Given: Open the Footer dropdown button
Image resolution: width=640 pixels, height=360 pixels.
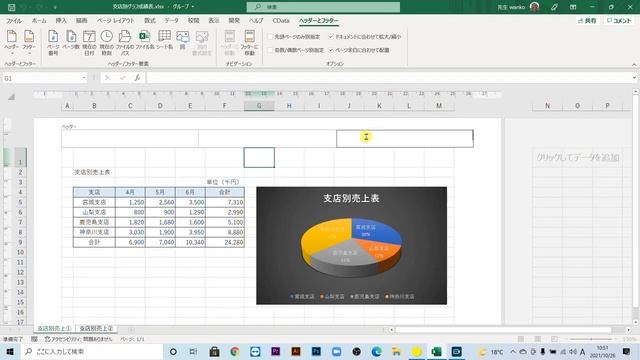Looking at the screenshot, I should (29, 42).
